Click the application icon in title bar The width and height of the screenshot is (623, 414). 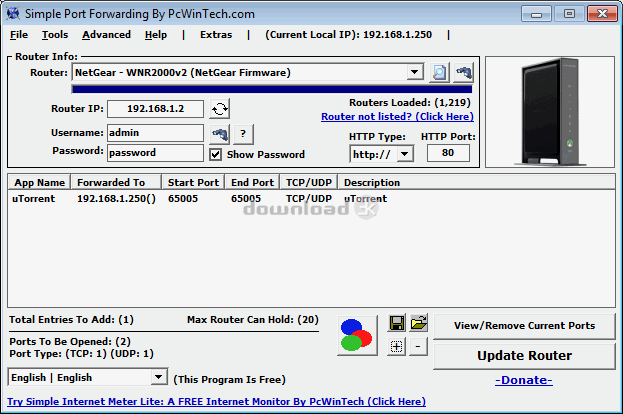(13, 14)
